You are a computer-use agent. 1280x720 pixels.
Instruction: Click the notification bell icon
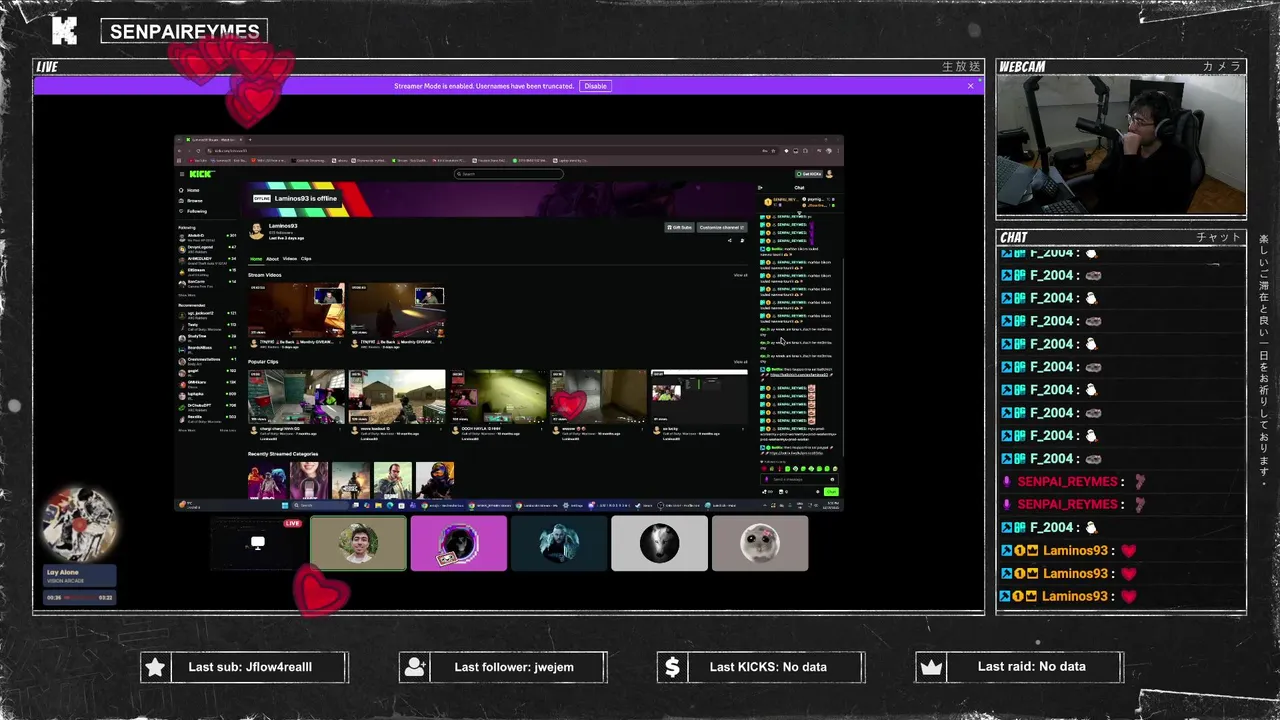coord(742,240)
